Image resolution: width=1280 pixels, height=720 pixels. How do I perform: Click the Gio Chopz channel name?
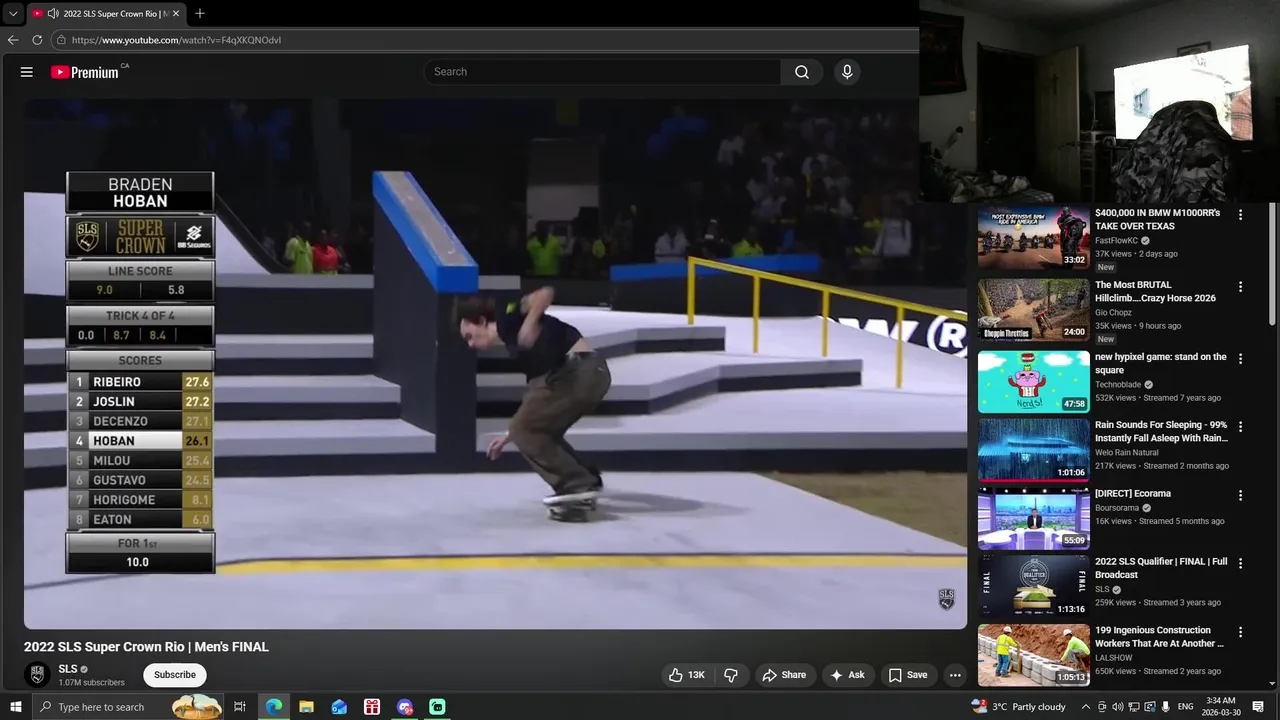pos(1113,313)
